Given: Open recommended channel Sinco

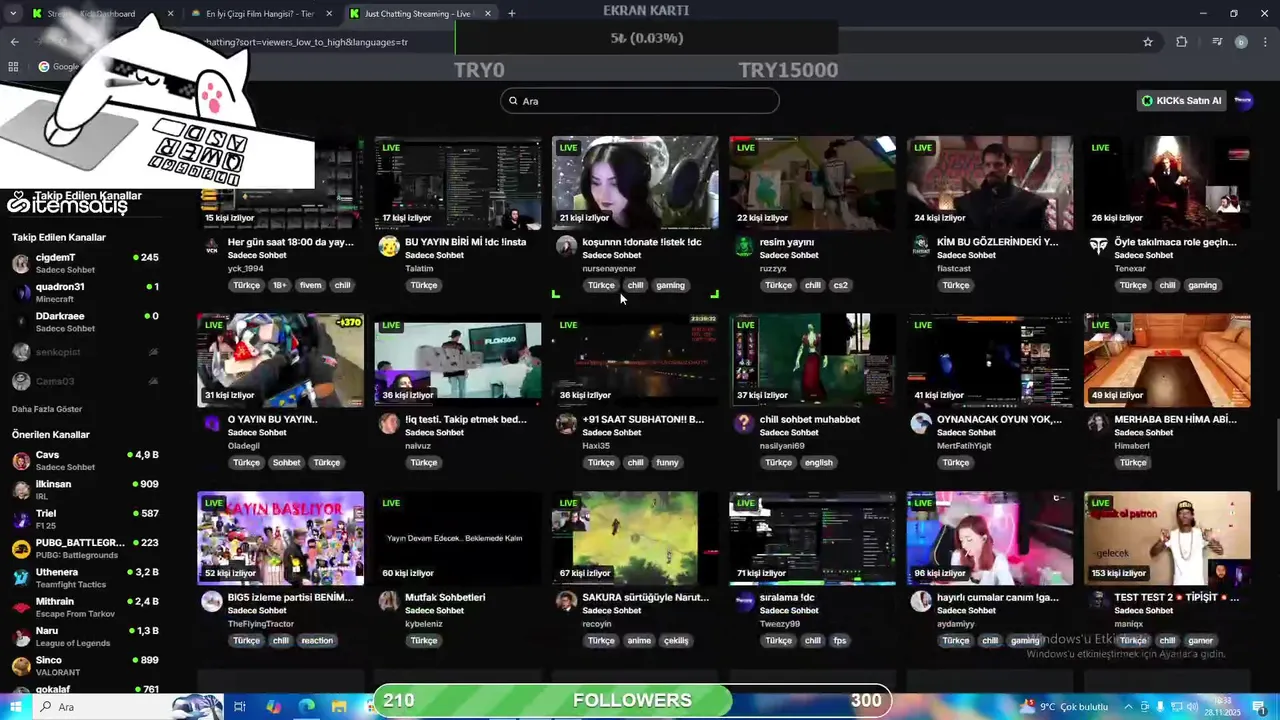Looking at the screenshot, I should pos(85,666).
